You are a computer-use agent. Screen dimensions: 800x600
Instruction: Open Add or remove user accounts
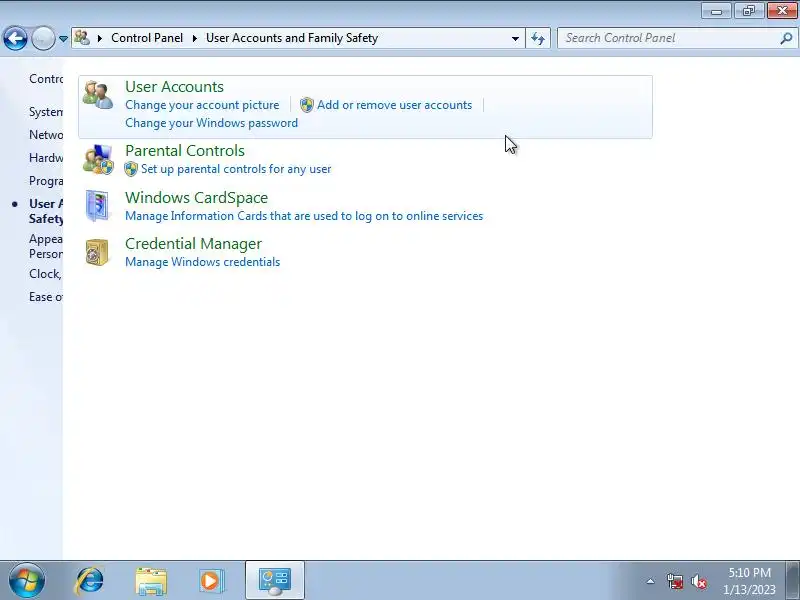click(x=394, y=105)
